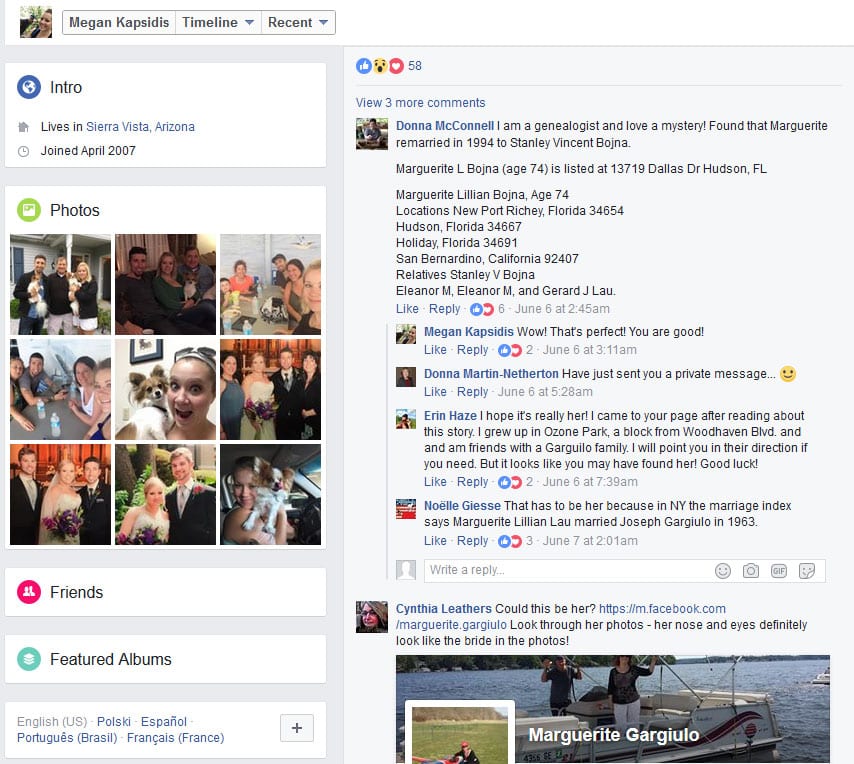The image size is (854, 764).
Task: Attach a photo with the camera icon
Action: (751, 570)
